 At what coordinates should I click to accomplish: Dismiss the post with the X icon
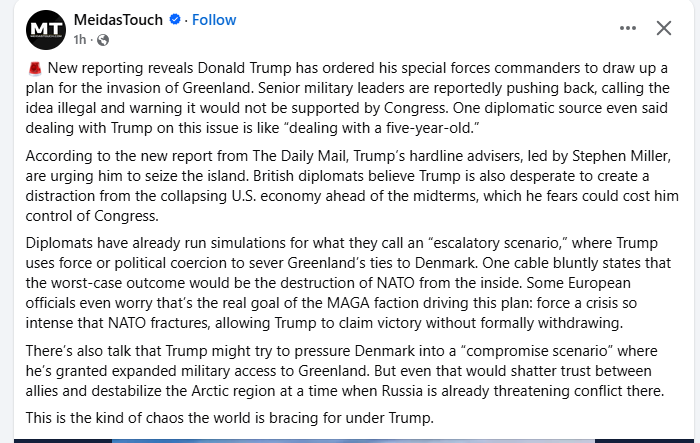664,28
